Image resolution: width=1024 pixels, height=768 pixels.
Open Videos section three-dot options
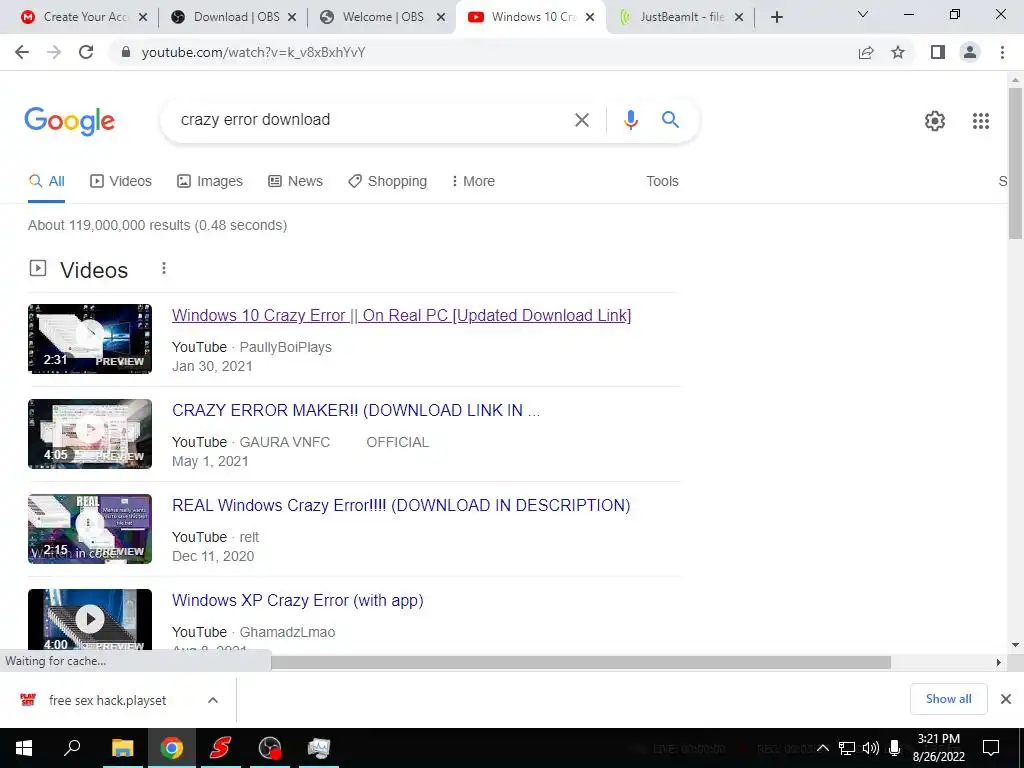(164, 268)
